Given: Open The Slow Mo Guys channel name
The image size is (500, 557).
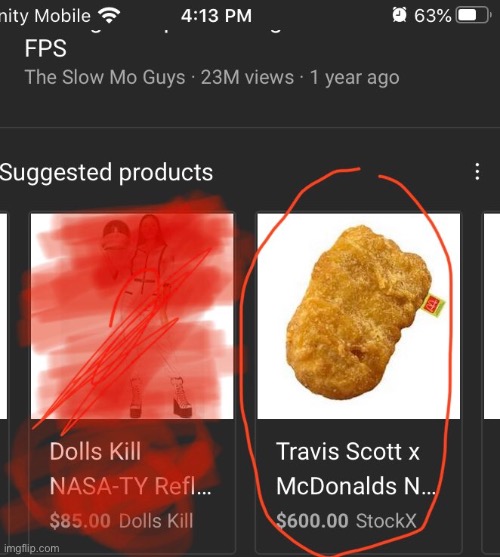Looking at the screenshot, I should [105, 77].
